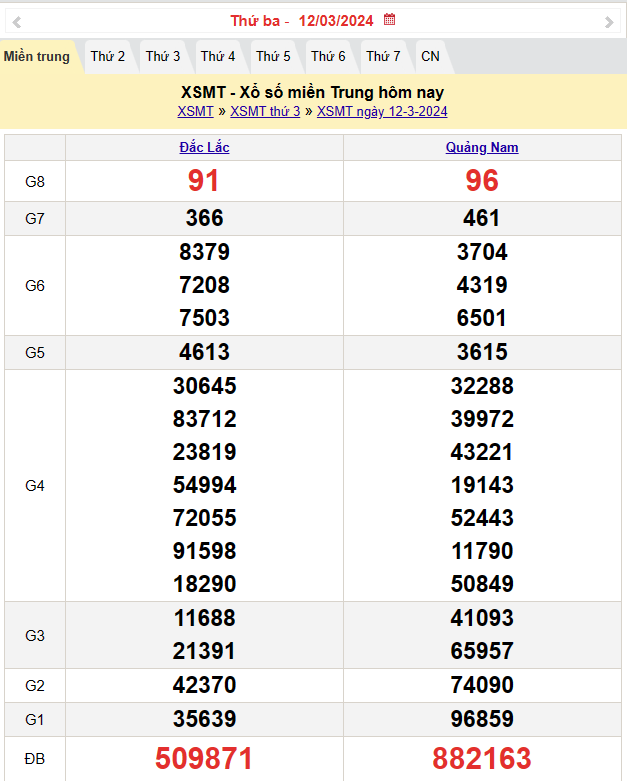Go to previous day arrow
The height and width of the screenshot is (781, 627).
pos(17,21)
